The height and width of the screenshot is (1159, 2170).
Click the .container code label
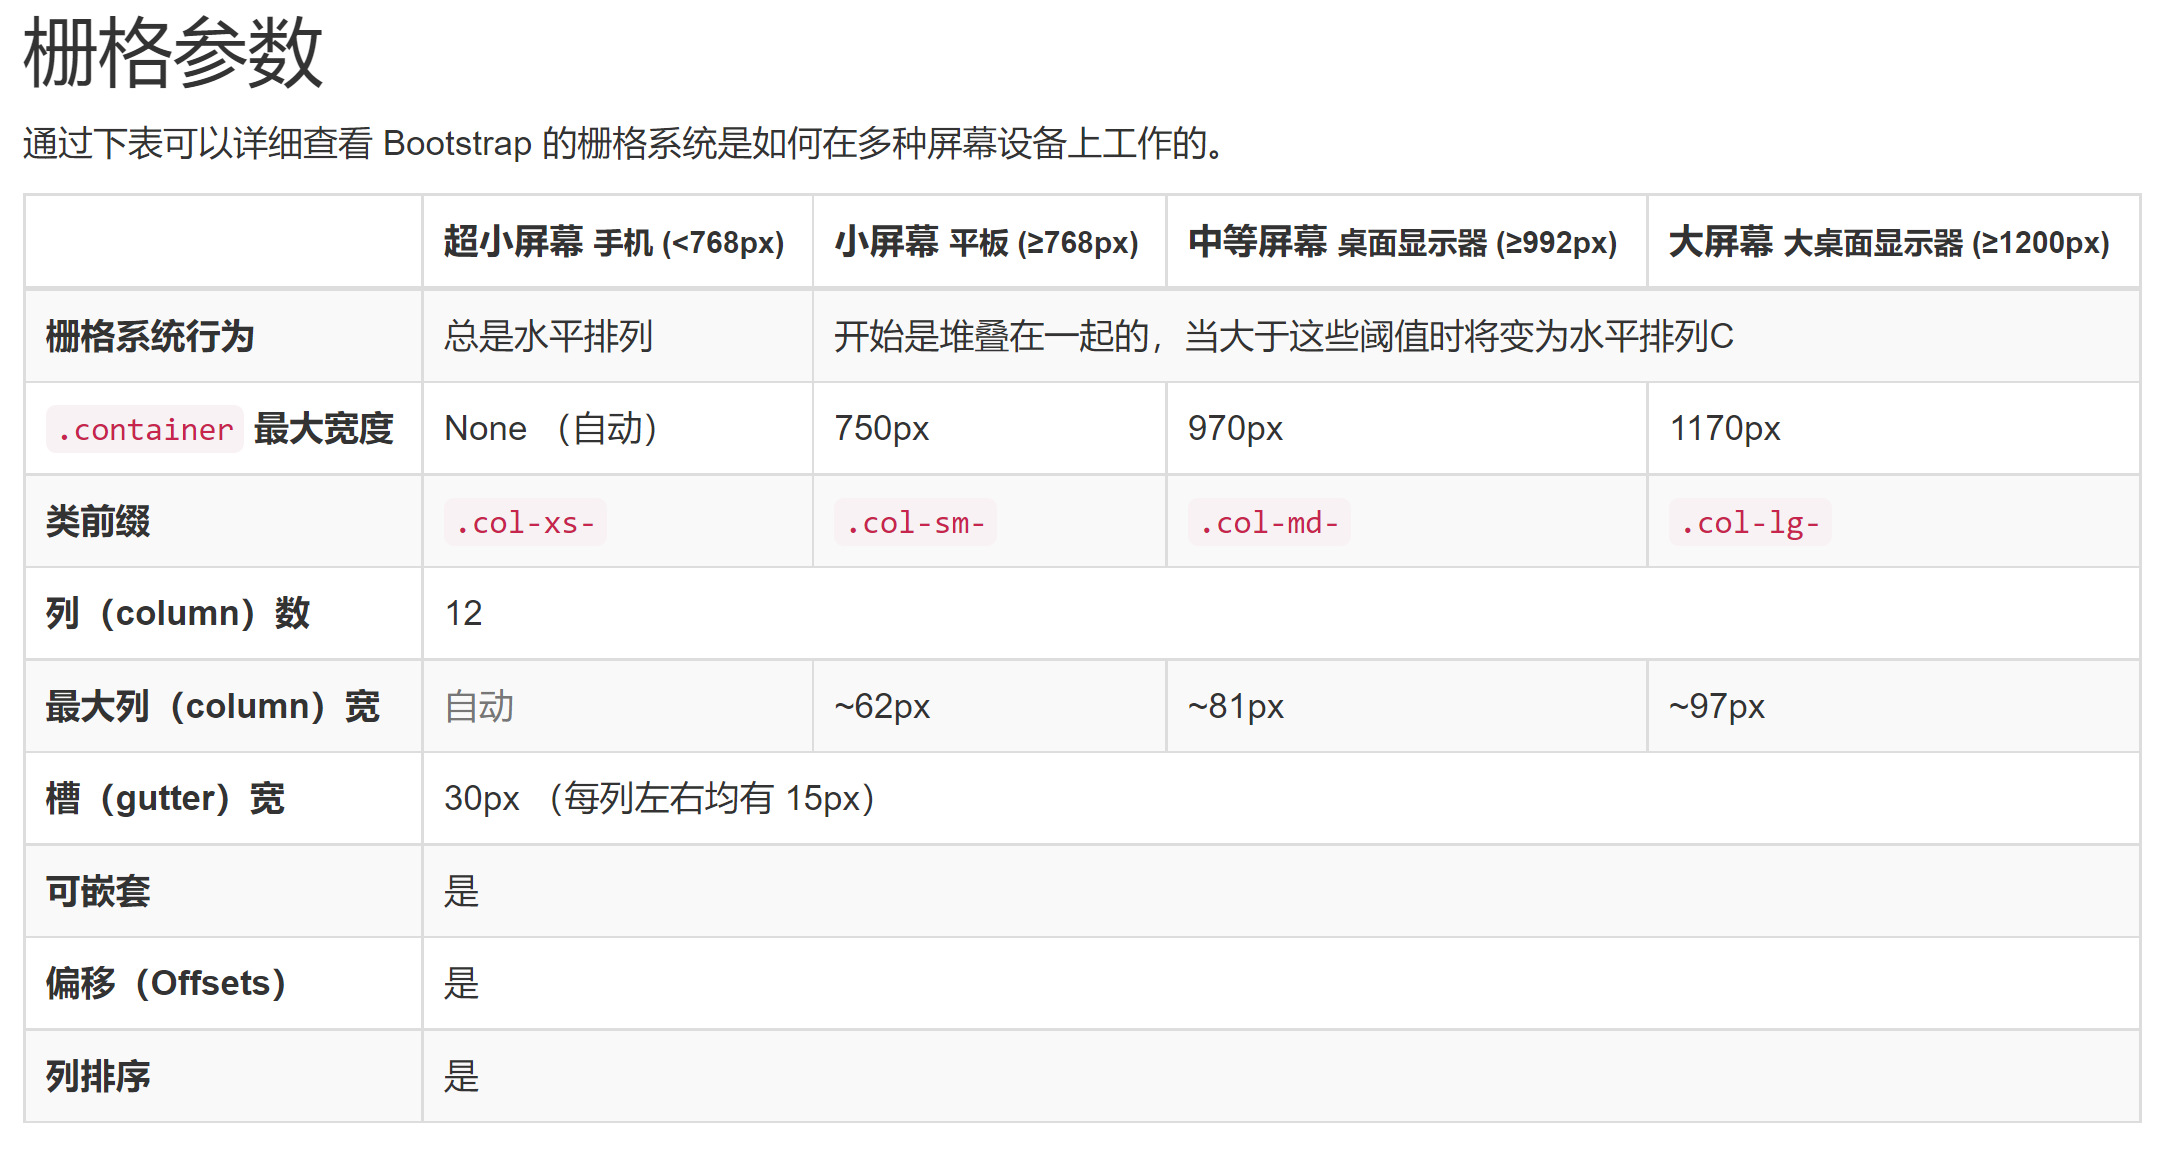click(145, 429)
